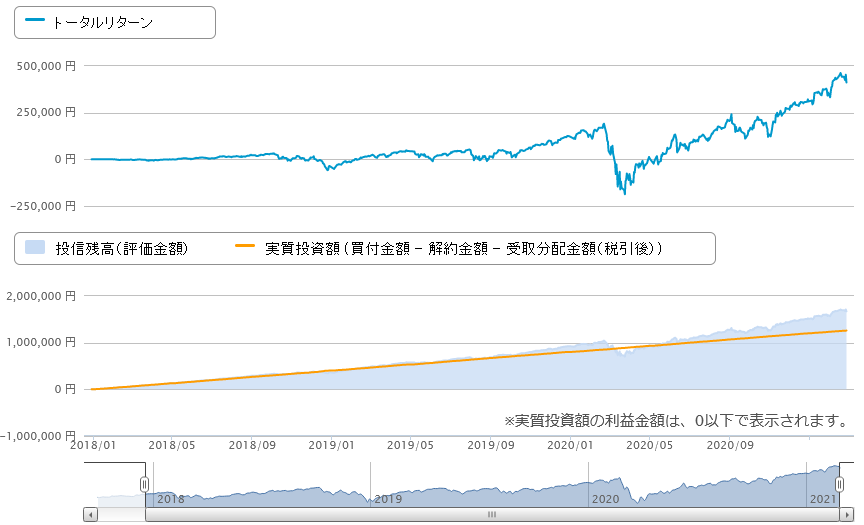864x525 pixels.
Task: Click the 2019/01 axis label
Action: pos(331,445)
